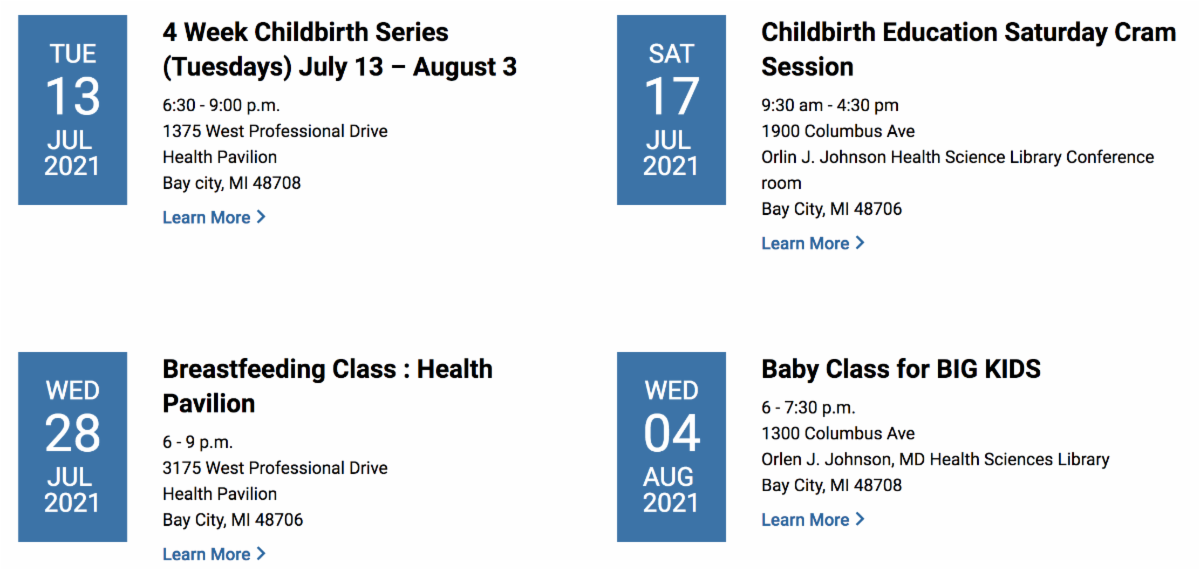Click Learn More under Baby Class for BIG KIDS

coord(805,520)
